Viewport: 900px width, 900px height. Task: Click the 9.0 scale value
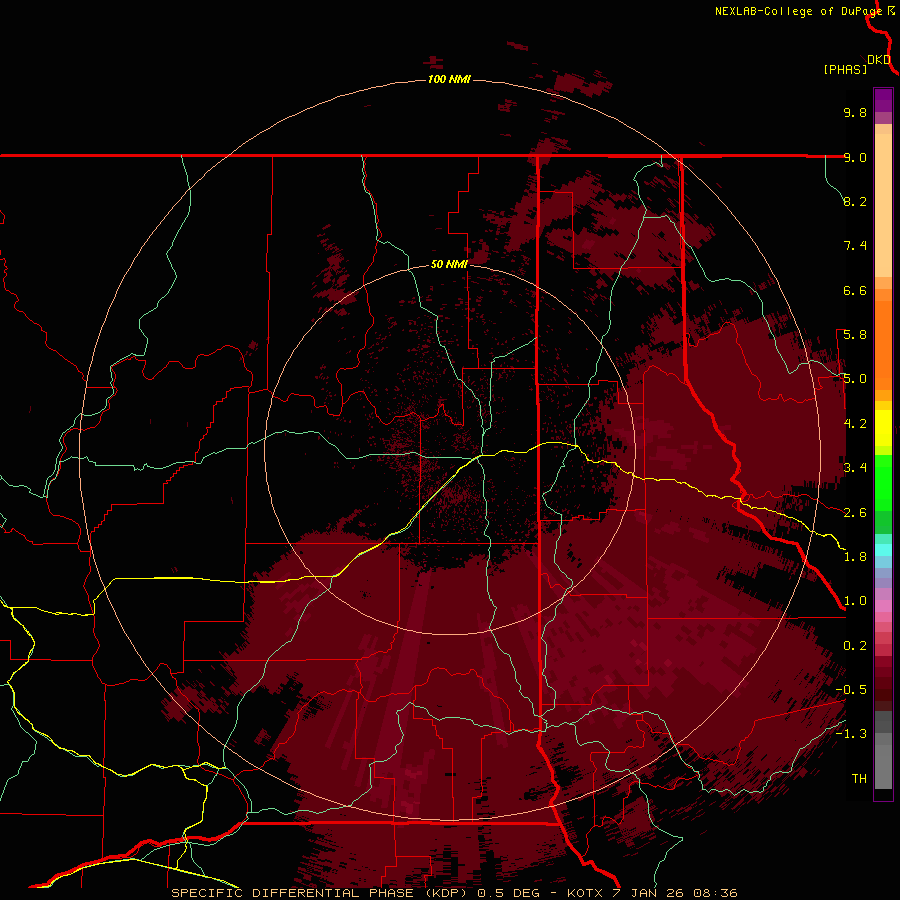click(855, 157)
